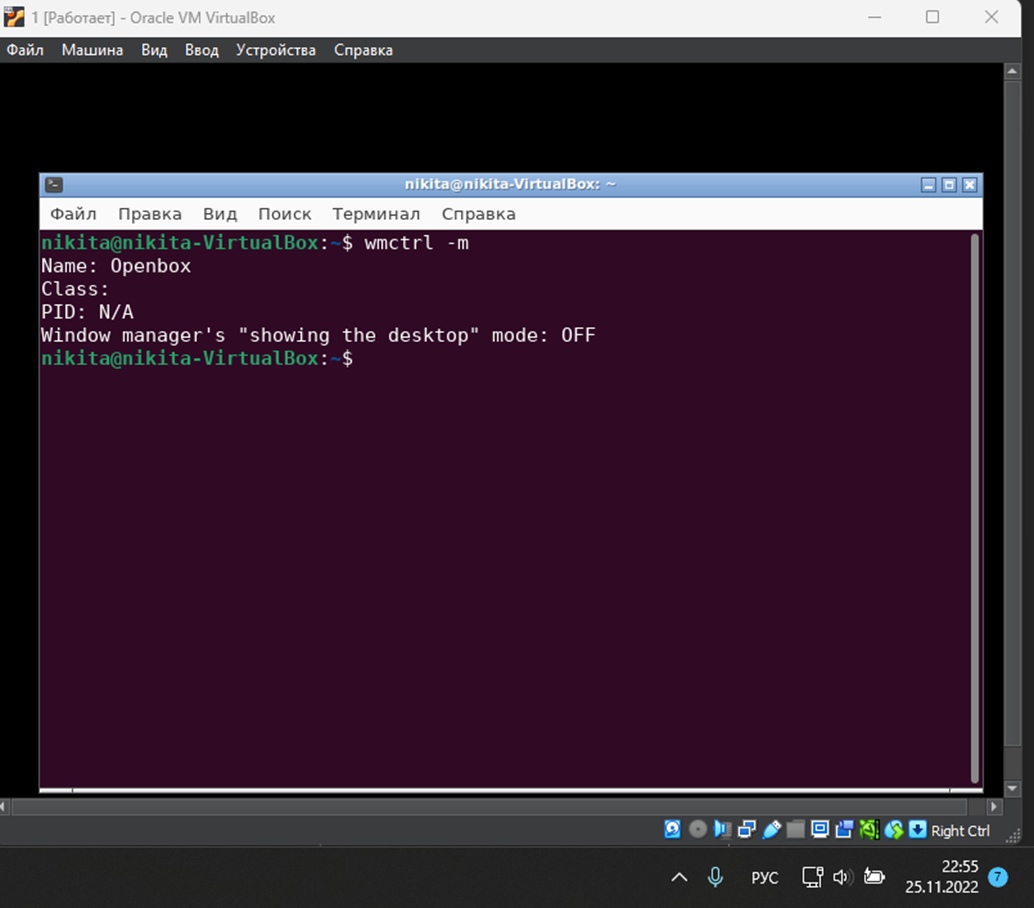Switch the РУС keyboard language indicator
1034x908 pixels.
click(764, 877)
